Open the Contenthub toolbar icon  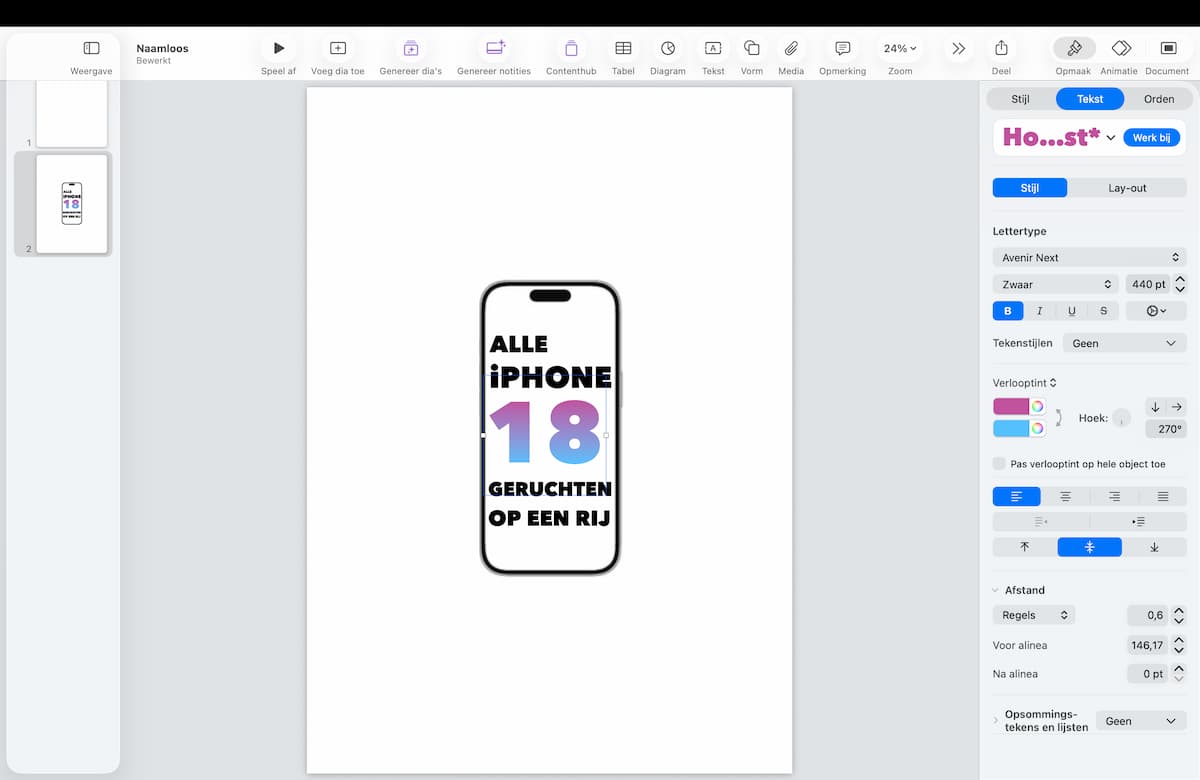tap(571, 48)
